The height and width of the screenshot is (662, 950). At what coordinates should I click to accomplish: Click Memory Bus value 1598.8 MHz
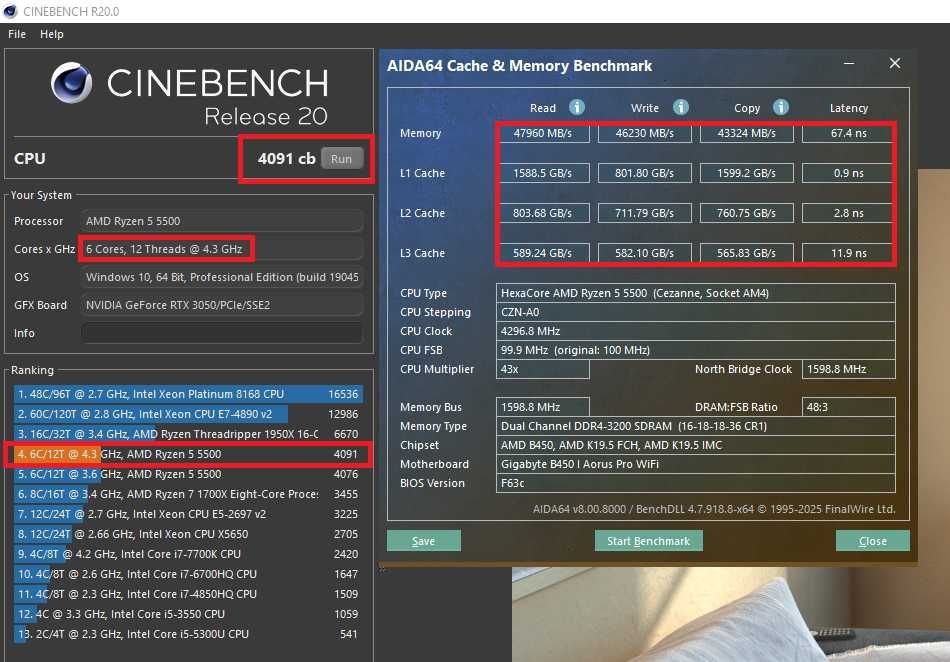click(x=543, y=407)
